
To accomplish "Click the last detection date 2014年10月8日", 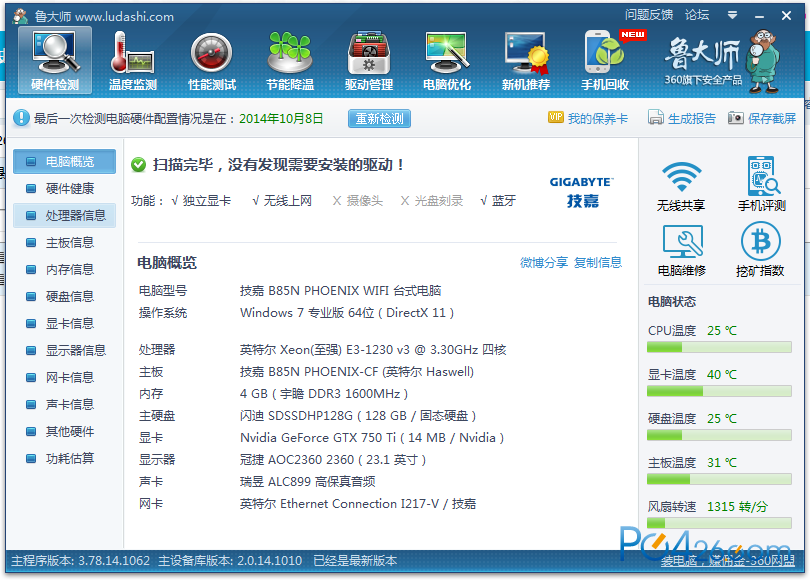I will coord(281,118).
